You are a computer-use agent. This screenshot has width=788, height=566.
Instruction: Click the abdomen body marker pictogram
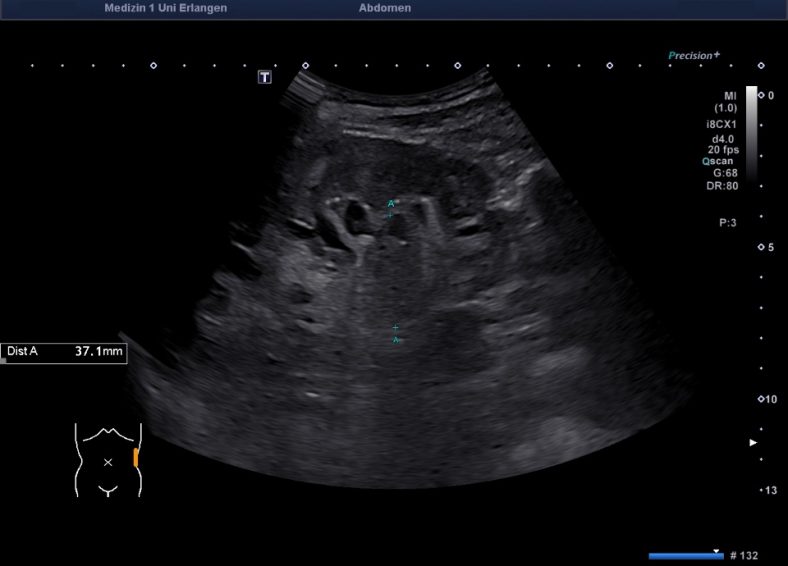108,460
